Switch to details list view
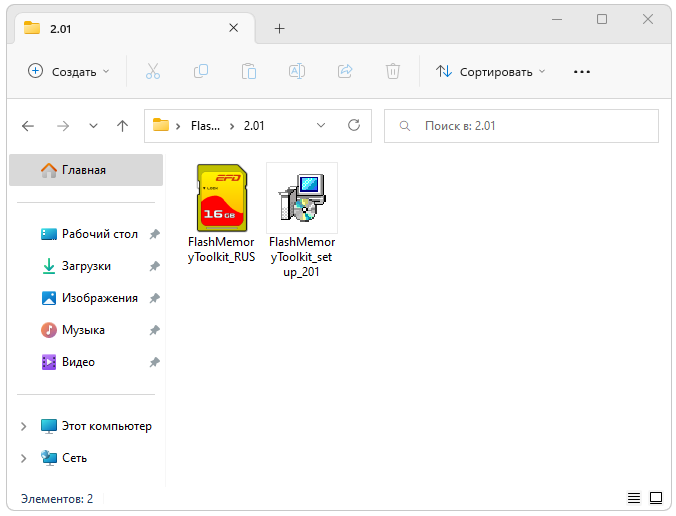This screenshot has height=516, width=676. (x=633, y=498)
